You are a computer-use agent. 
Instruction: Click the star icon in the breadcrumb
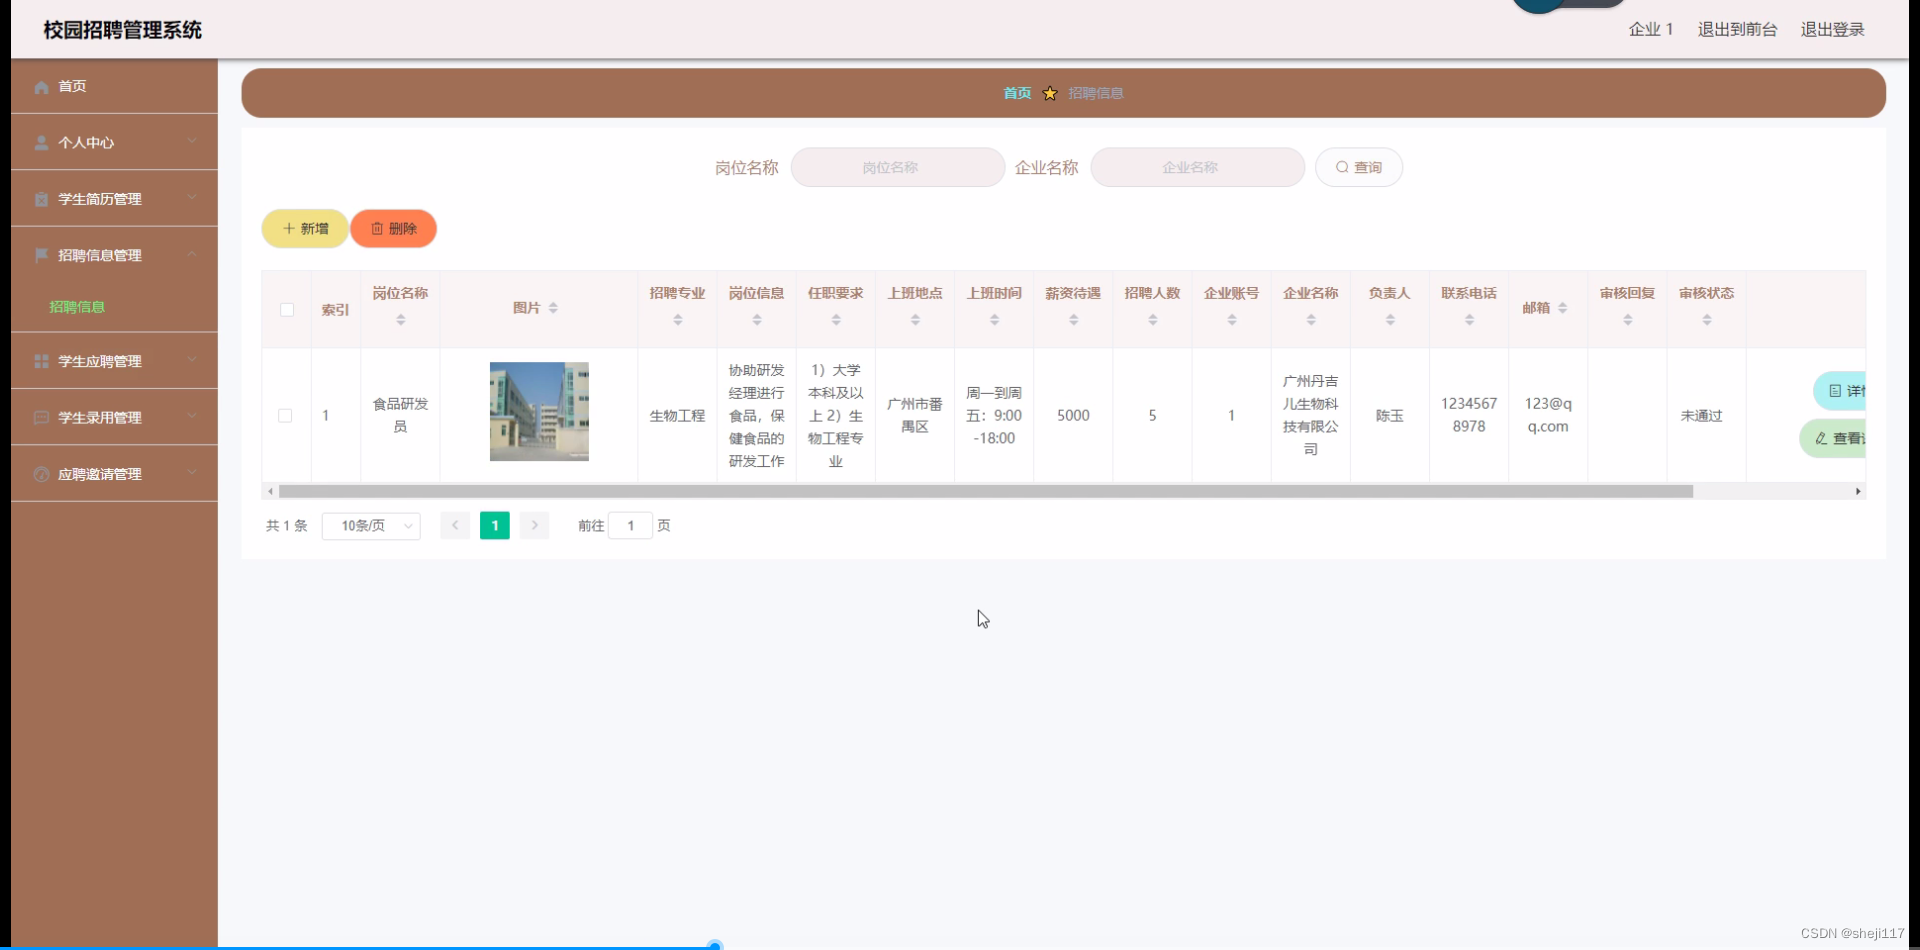[x=1050, y=92]
